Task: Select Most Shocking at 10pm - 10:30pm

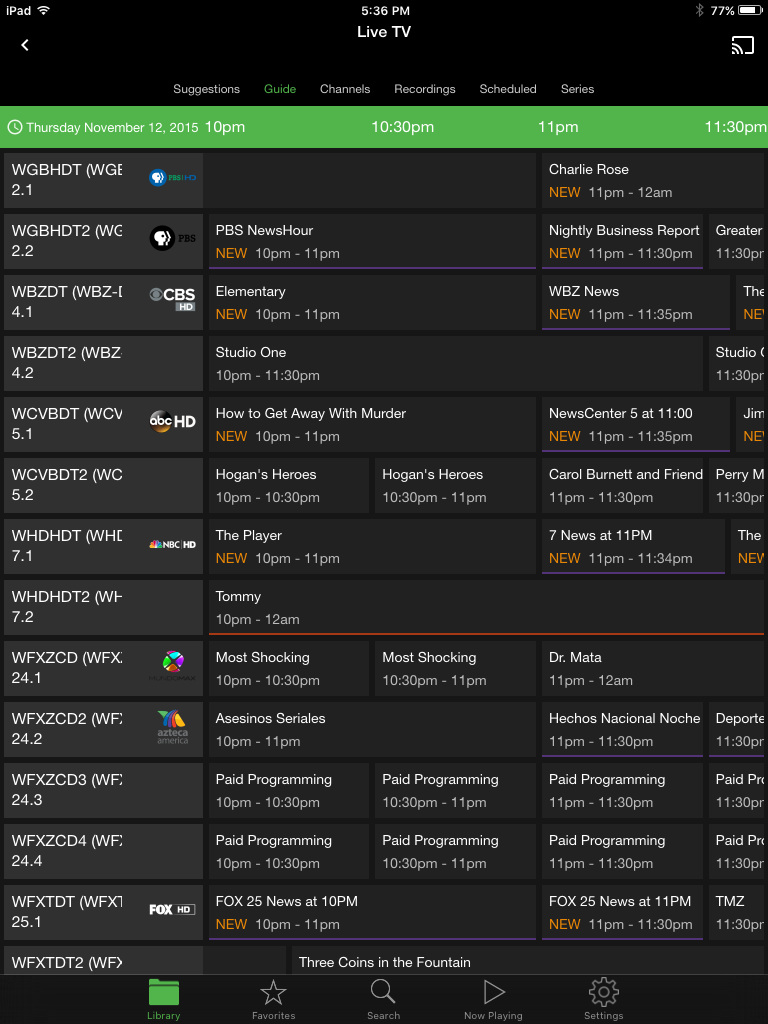Action: (289, 668)
